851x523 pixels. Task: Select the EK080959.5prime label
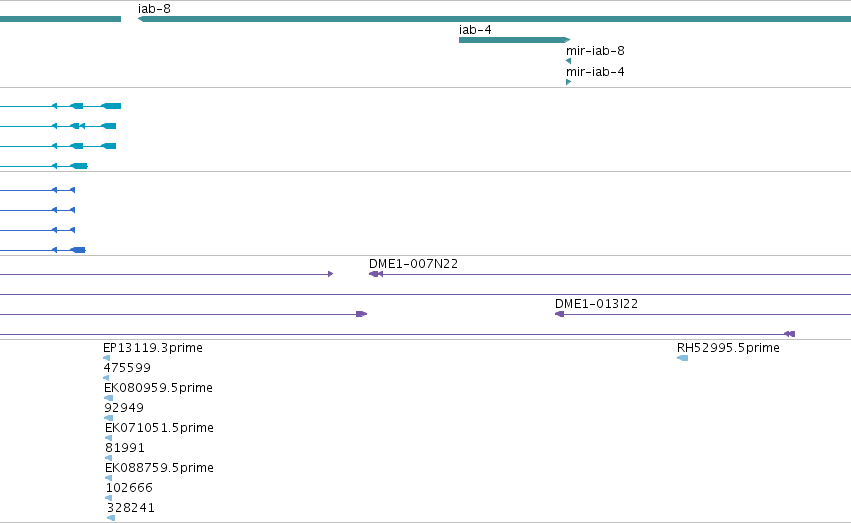158,388
